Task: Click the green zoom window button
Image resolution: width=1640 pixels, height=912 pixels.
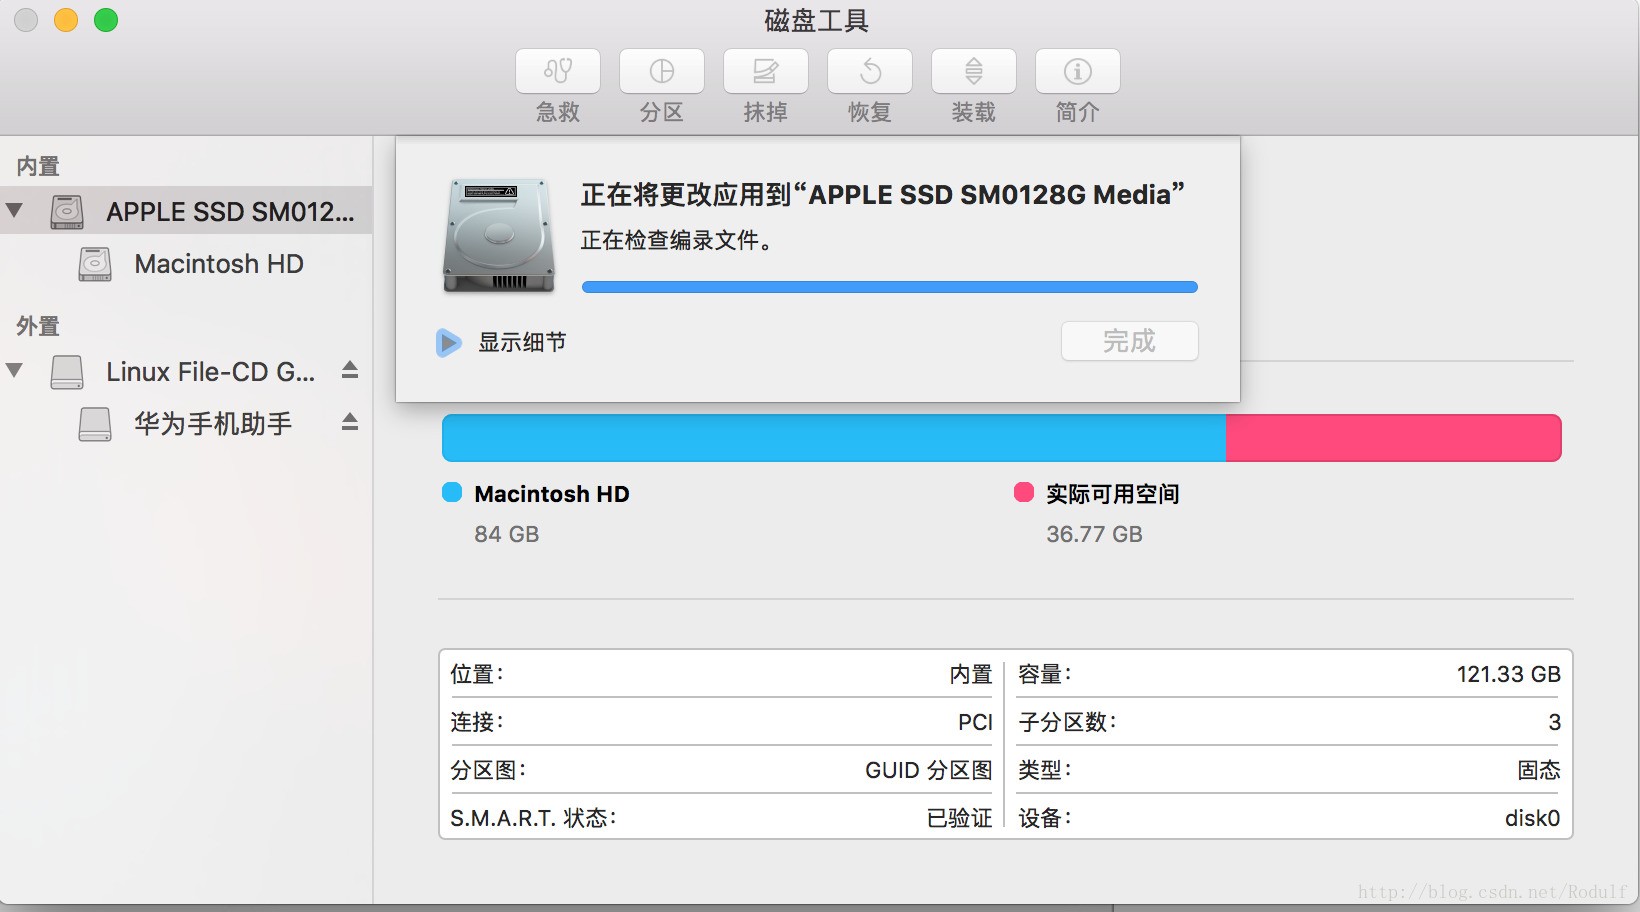Action: click(x=106, y=20)
